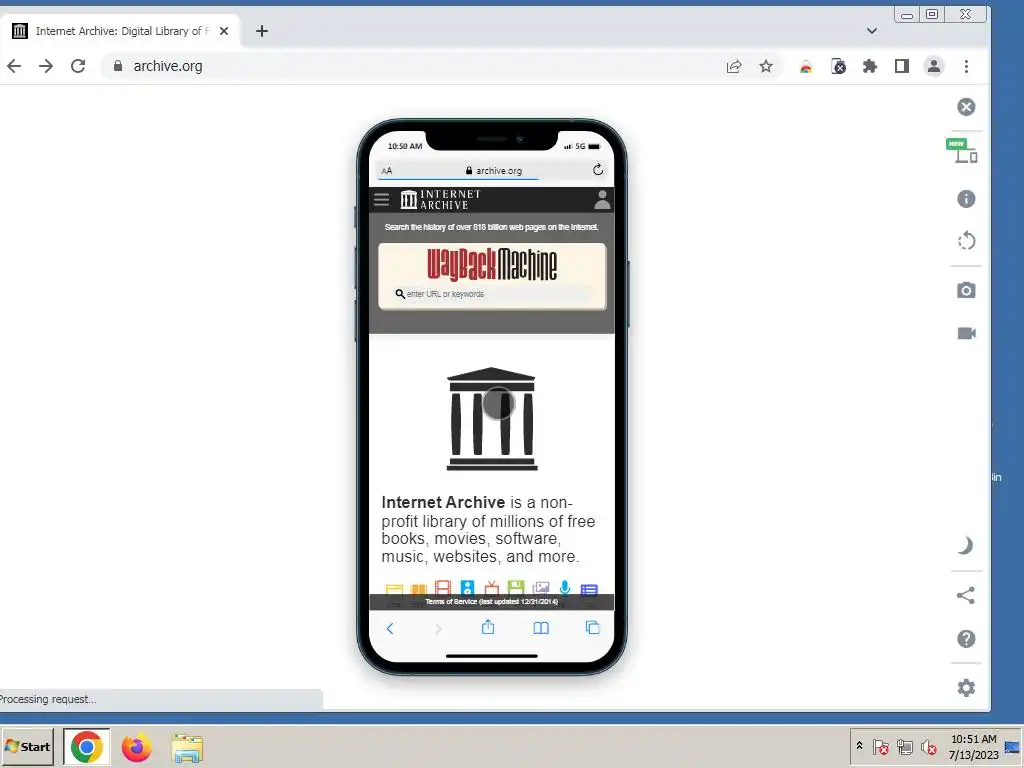1024x768 pixels.
Task: Toggle dark mode with the moon icon
Action: coord(966,545)
